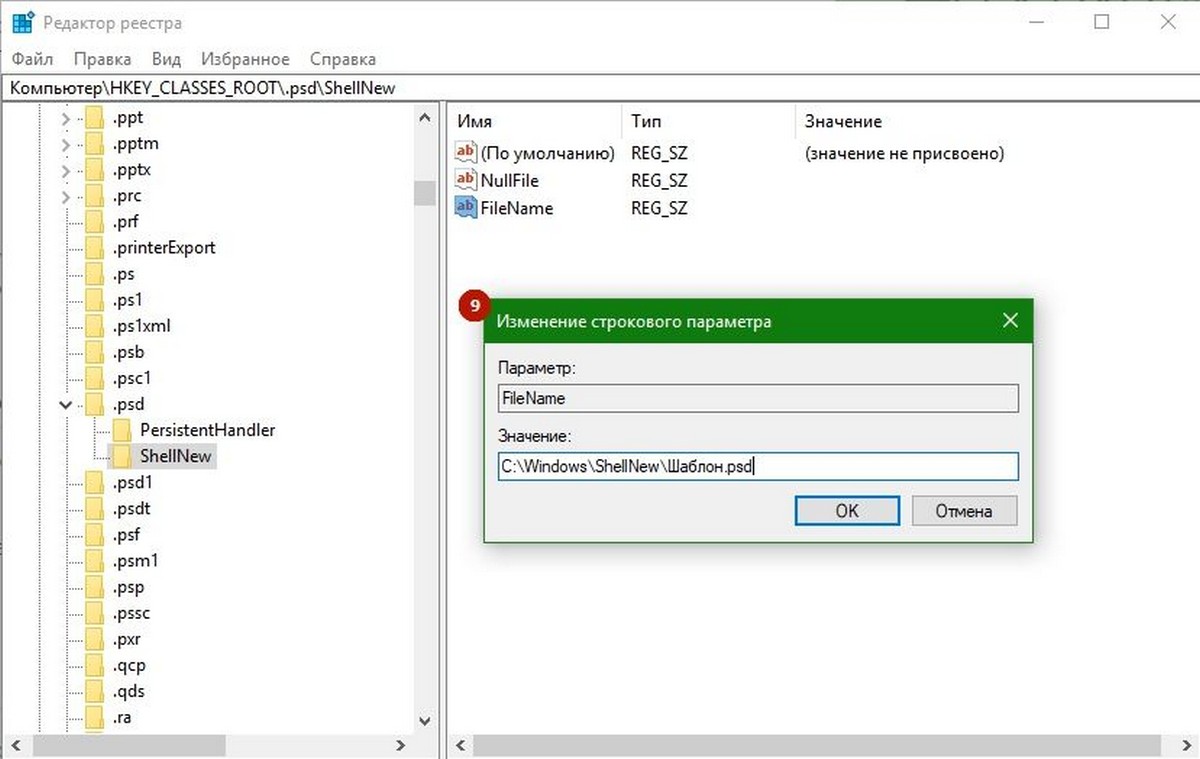Click the registry path address bar
This screenshot has height=759, width=1200.
(x=600, y=87)
